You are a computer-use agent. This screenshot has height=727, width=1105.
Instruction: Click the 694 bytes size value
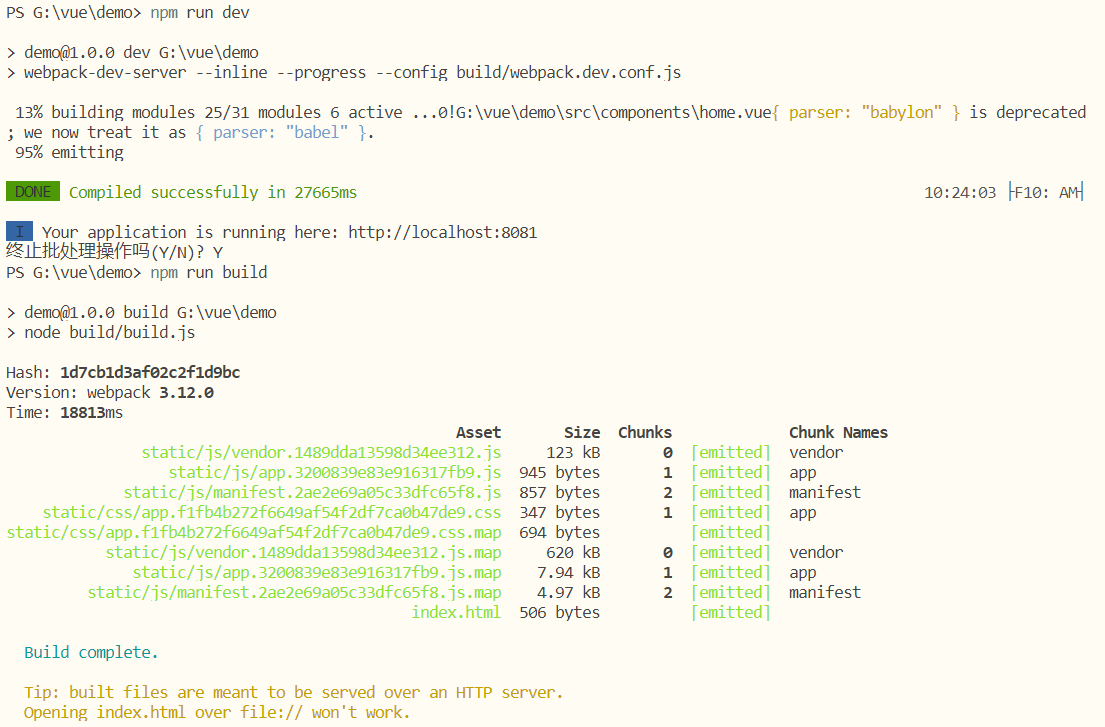point(560,533)
